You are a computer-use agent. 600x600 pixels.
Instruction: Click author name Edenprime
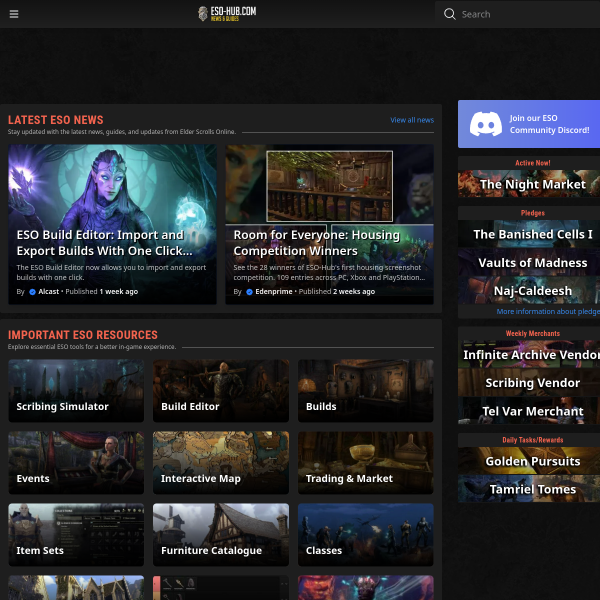(274, 292)
